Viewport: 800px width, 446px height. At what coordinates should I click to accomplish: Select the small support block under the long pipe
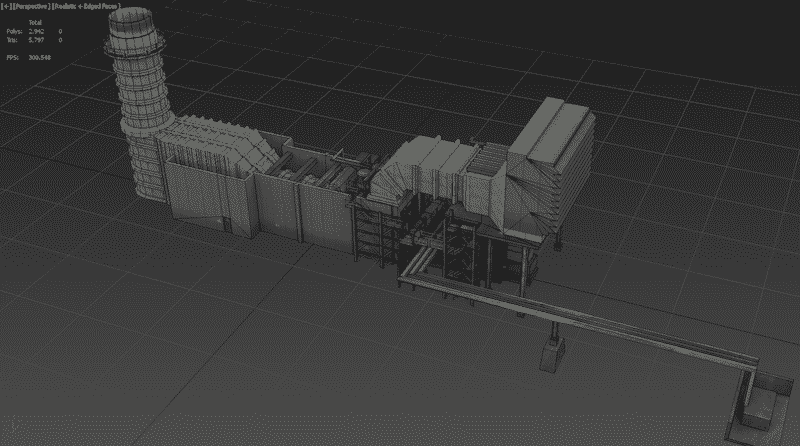549,356
